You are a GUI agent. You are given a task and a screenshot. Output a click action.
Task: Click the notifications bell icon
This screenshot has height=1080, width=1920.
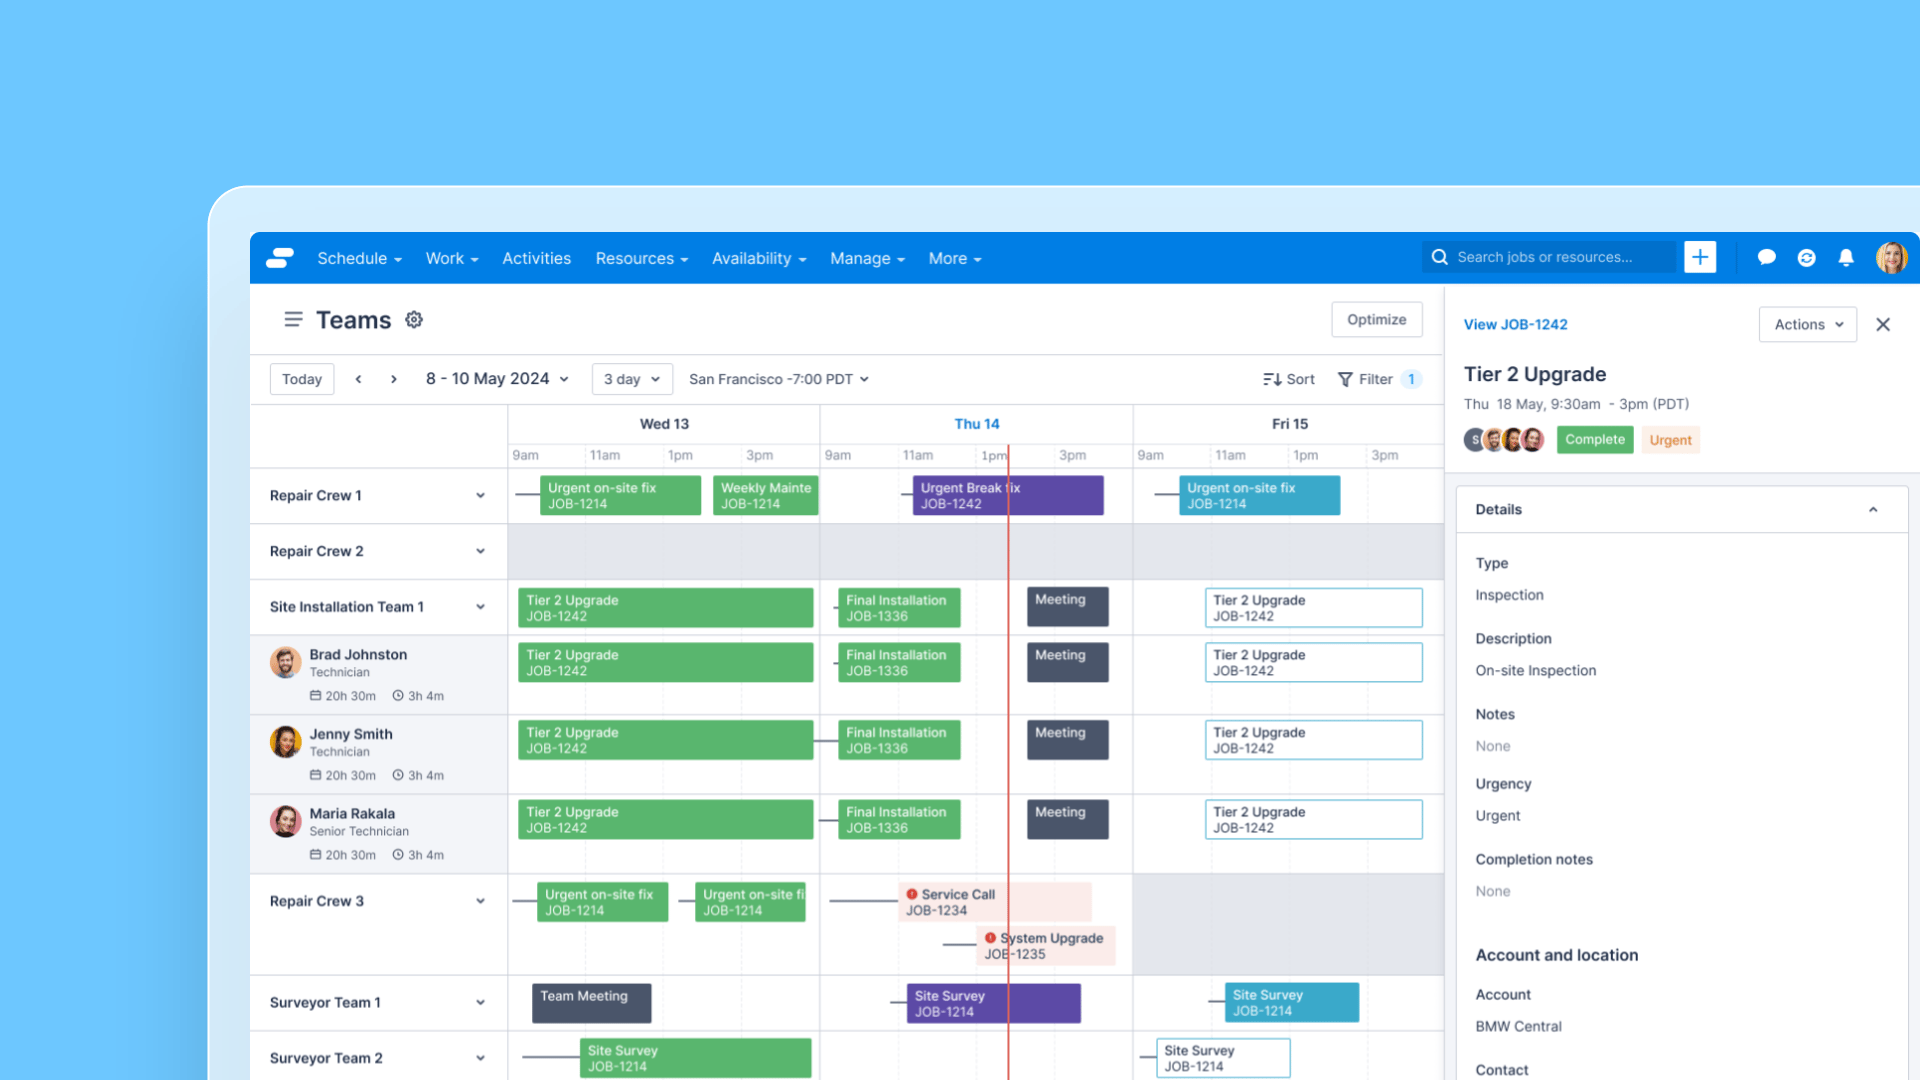point(1846,258)
